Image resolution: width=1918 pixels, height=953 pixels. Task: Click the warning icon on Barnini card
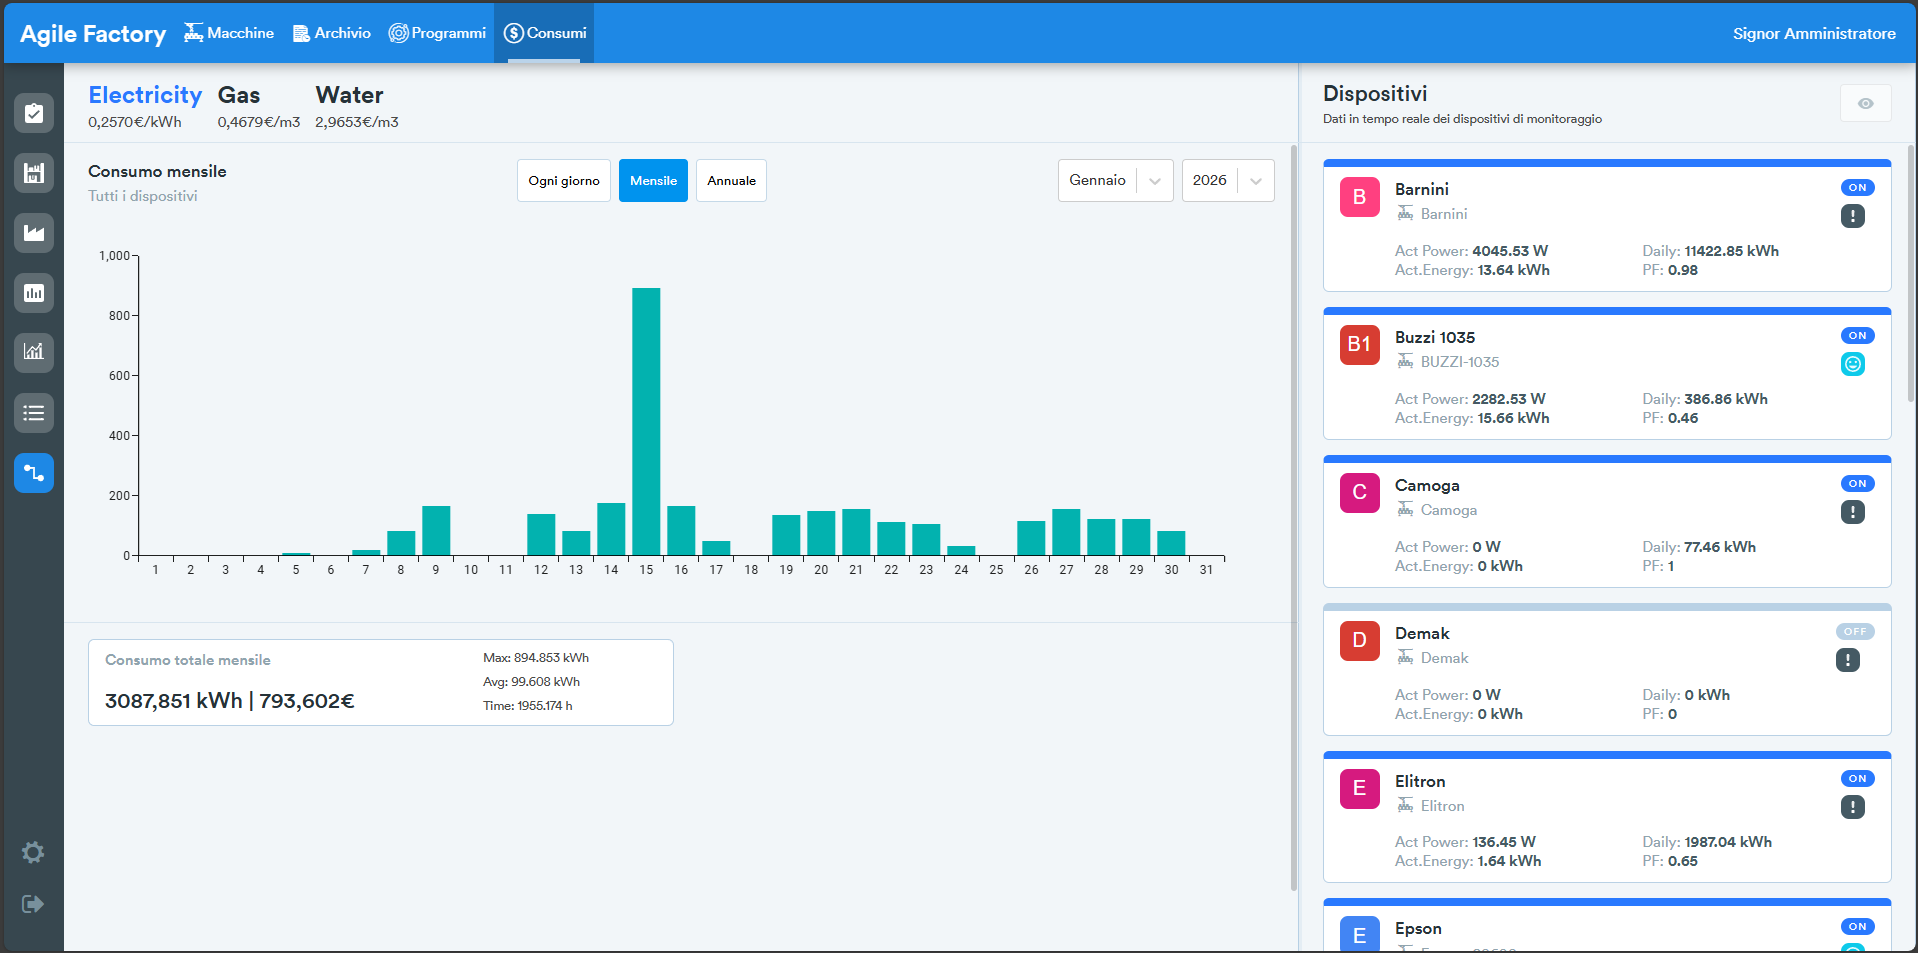pos(1853,216)
